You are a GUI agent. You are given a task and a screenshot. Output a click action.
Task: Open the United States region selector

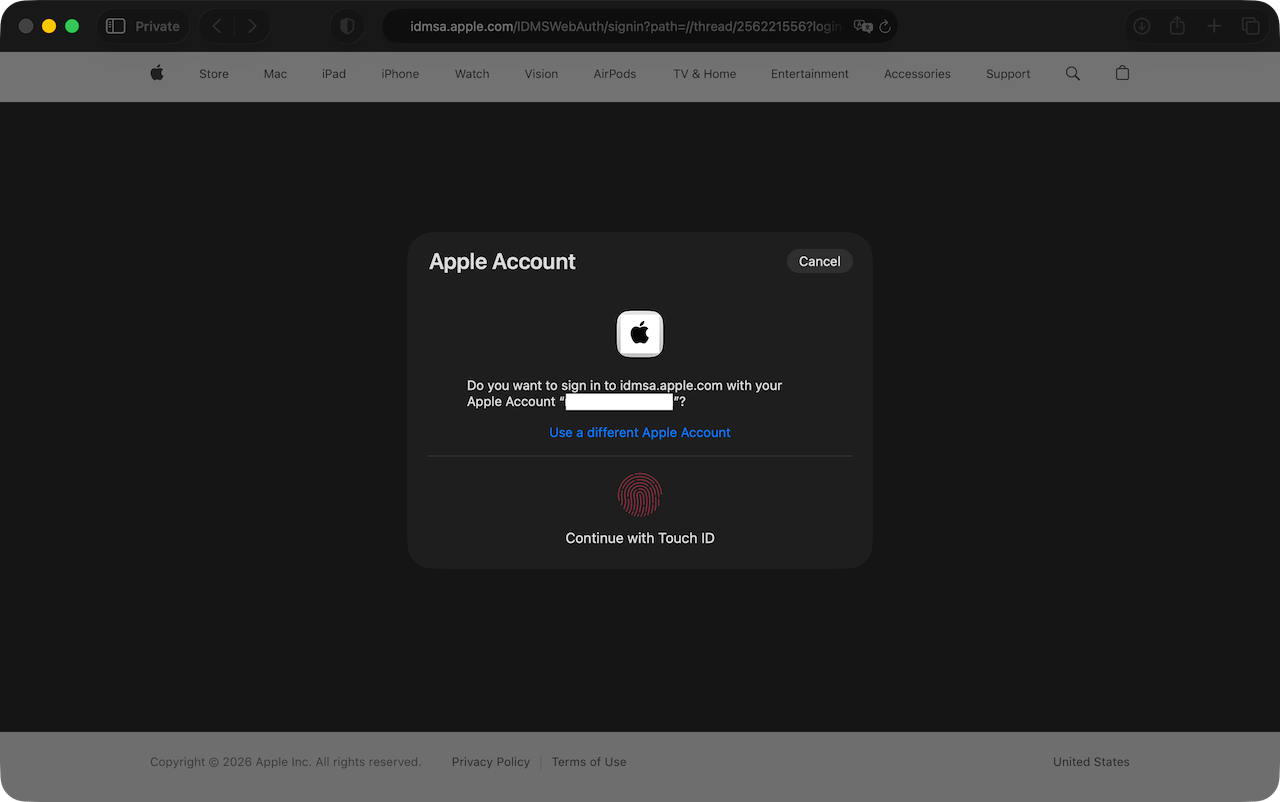click(x=1090, y=761)
